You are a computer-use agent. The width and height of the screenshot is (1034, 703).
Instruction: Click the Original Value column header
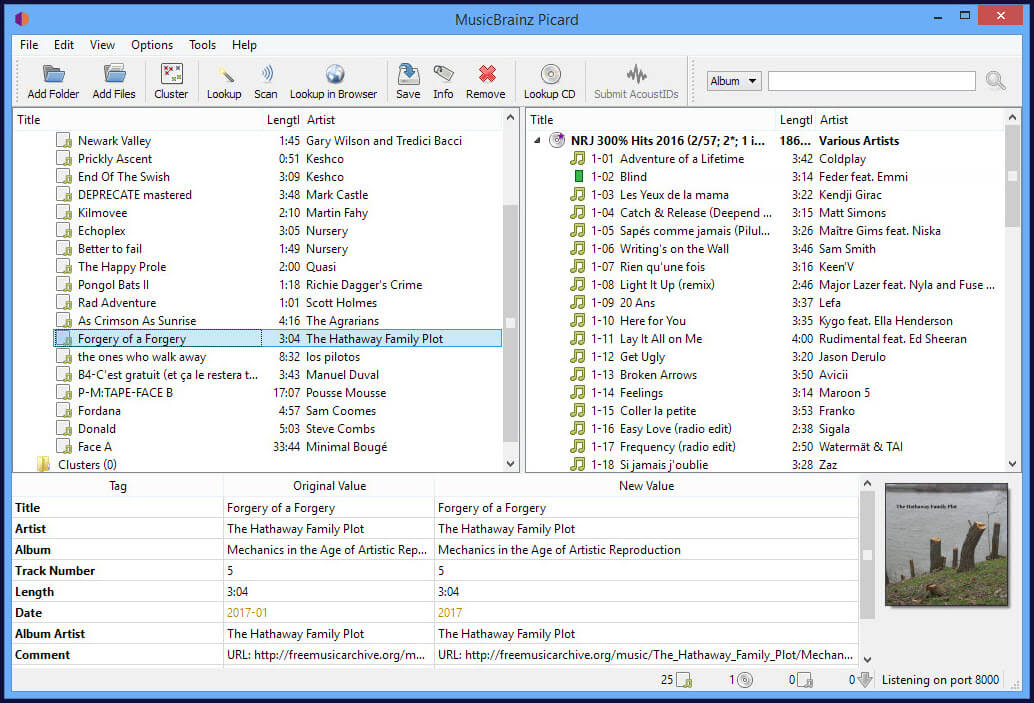(x=329, y=486)
